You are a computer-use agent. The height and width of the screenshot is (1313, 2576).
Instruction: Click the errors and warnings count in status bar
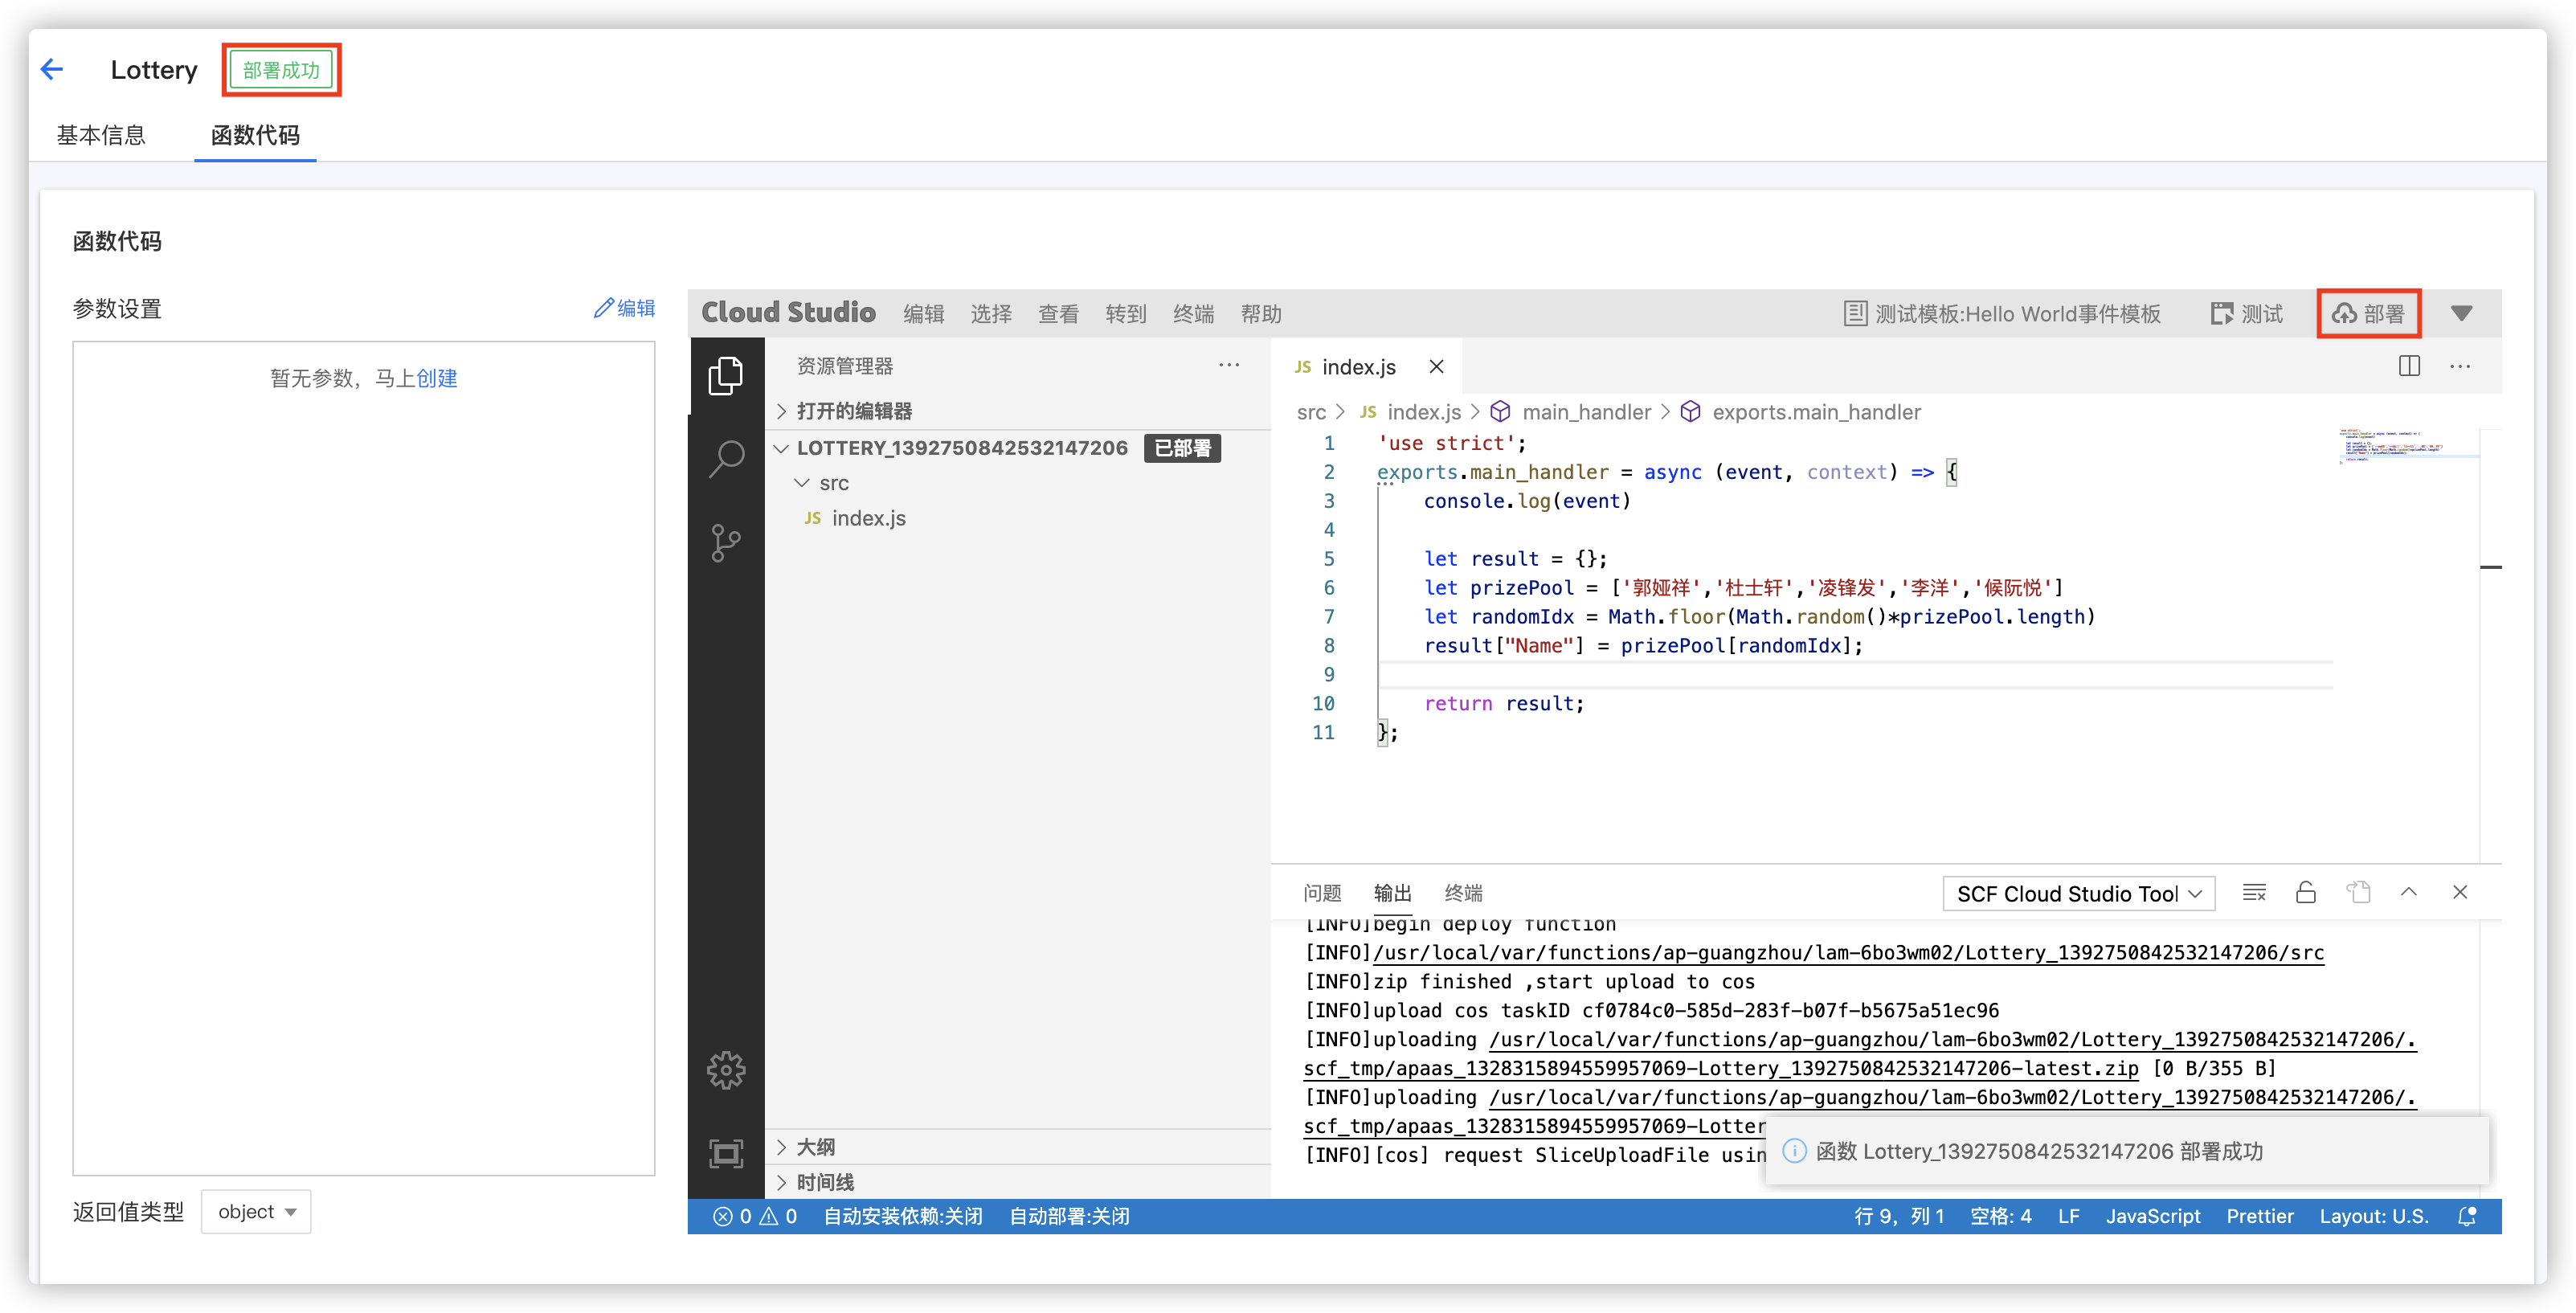[x=754, y=1216]
